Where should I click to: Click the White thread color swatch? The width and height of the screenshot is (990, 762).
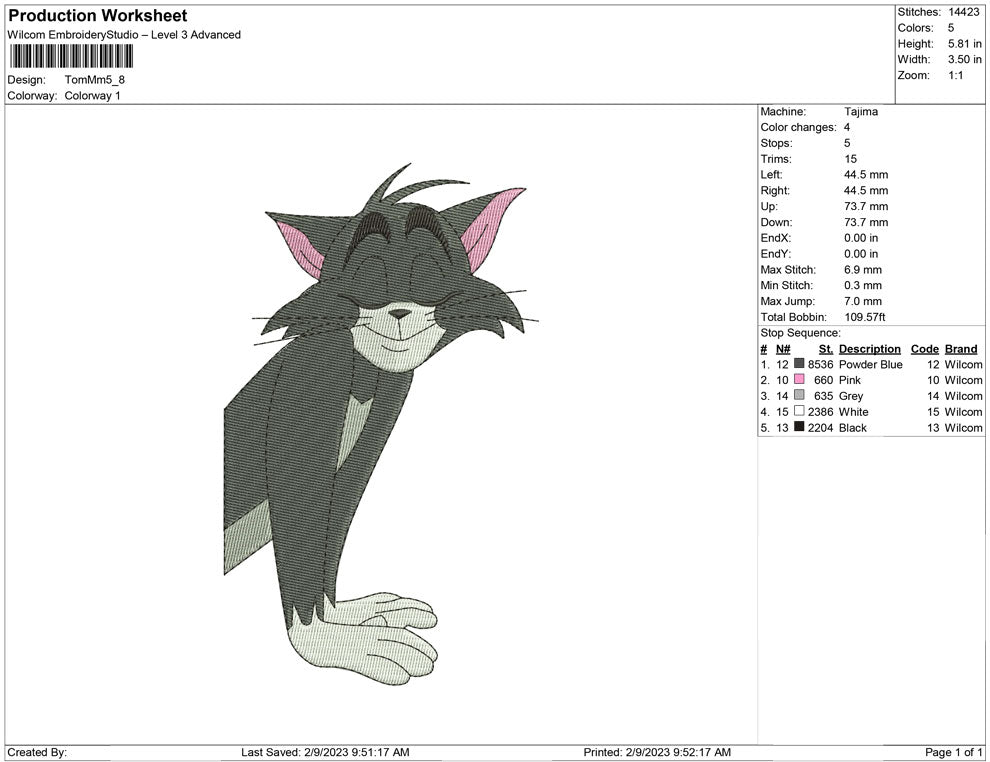[799, 411]
